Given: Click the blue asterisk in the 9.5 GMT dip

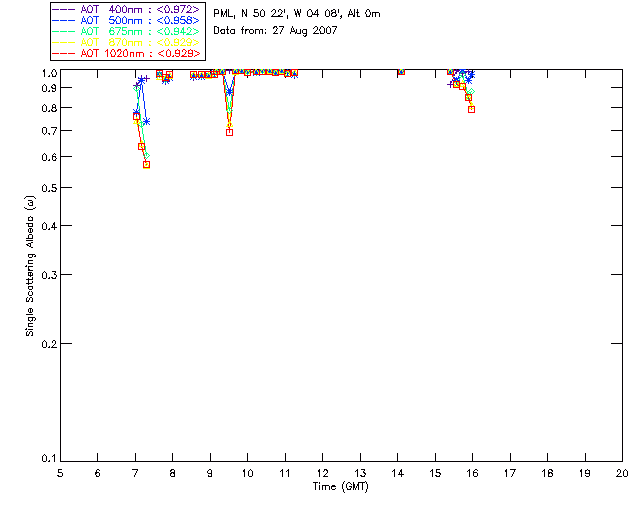Looking at the screenshot, I should [229, 92].
